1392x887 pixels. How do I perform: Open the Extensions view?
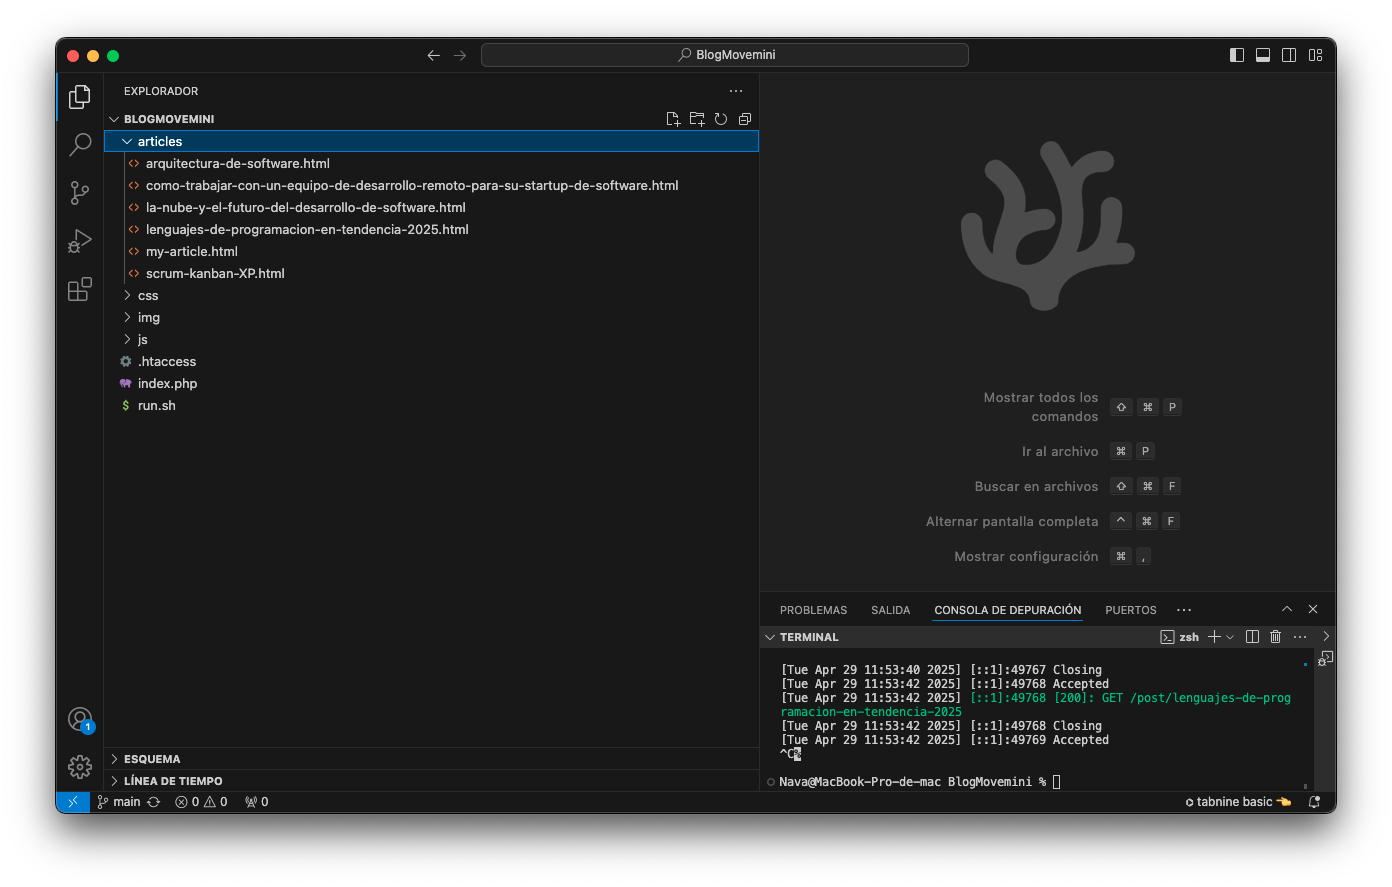80,289
